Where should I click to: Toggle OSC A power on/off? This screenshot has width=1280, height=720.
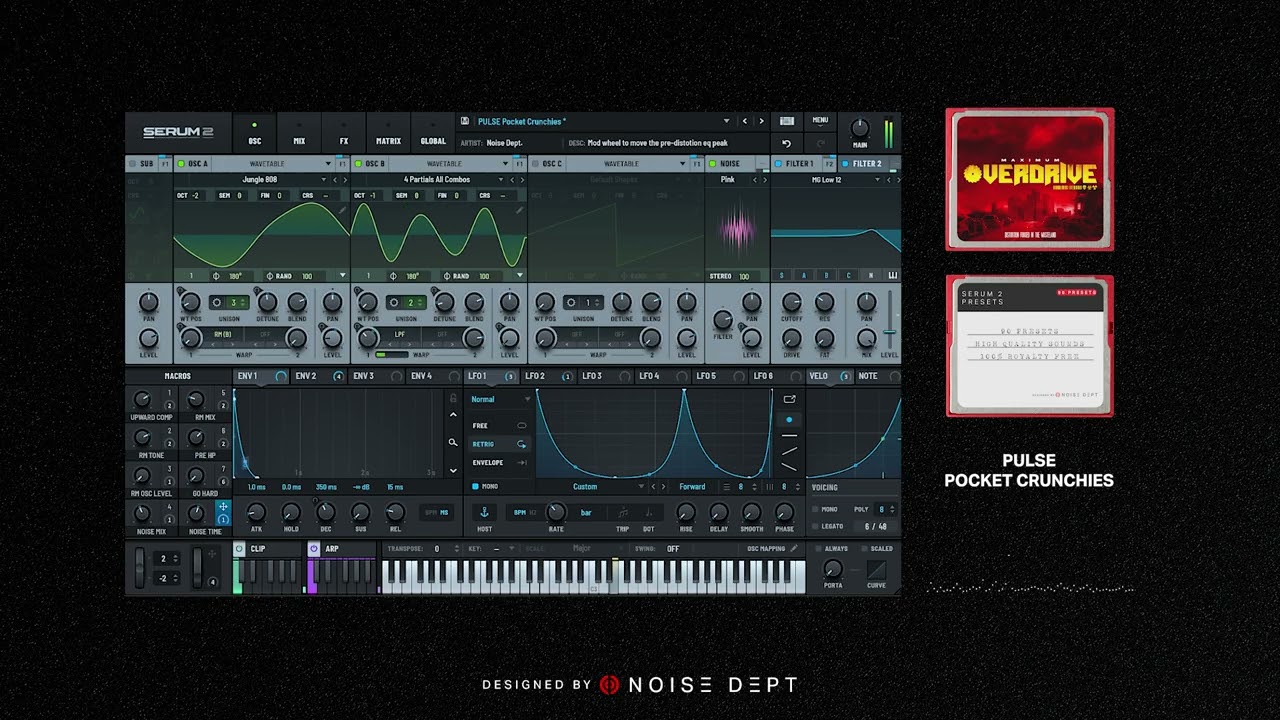click(181, 163)
